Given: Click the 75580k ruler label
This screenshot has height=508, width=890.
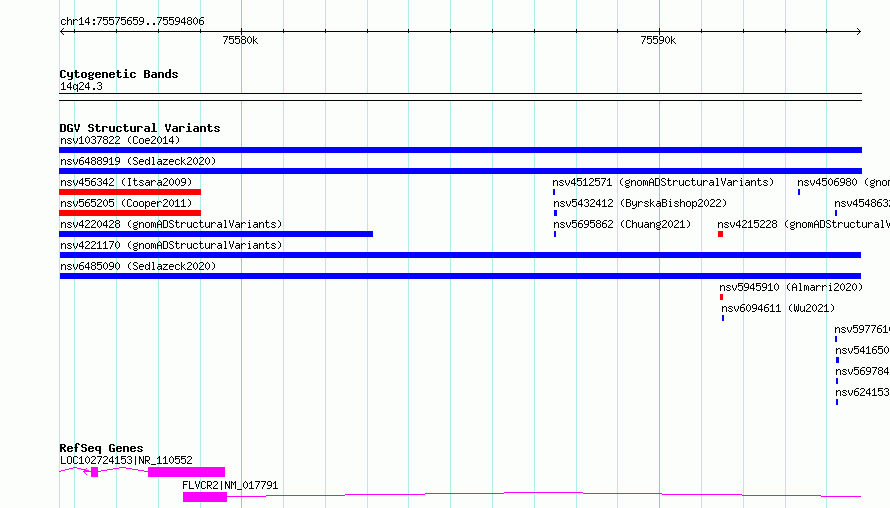Looking at the screenshot, I should (x=240, y=40).
